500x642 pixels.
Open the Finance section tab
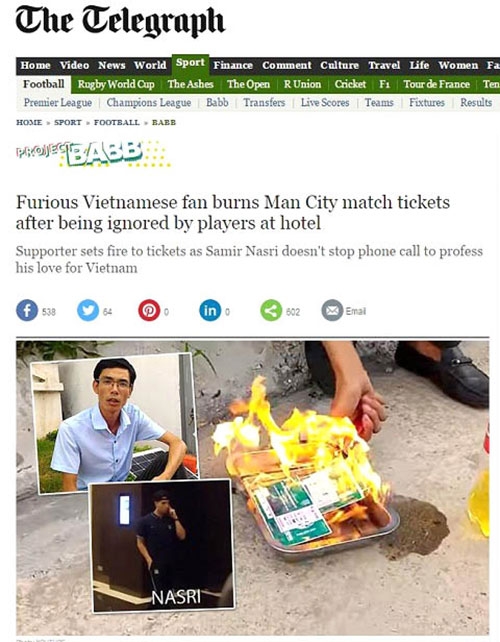pos(233,66)
